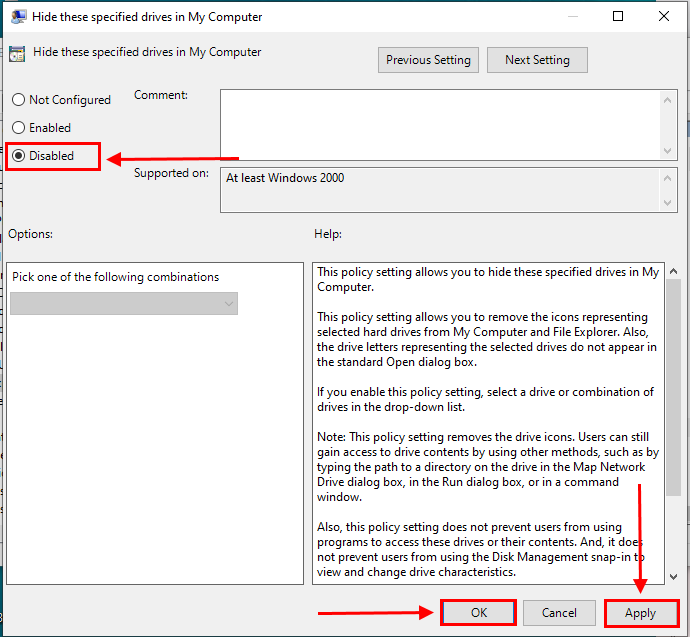The width and height of the screenshot is (690, 637).
Task: Click the 'Options:' label
Action: point(30,234)
